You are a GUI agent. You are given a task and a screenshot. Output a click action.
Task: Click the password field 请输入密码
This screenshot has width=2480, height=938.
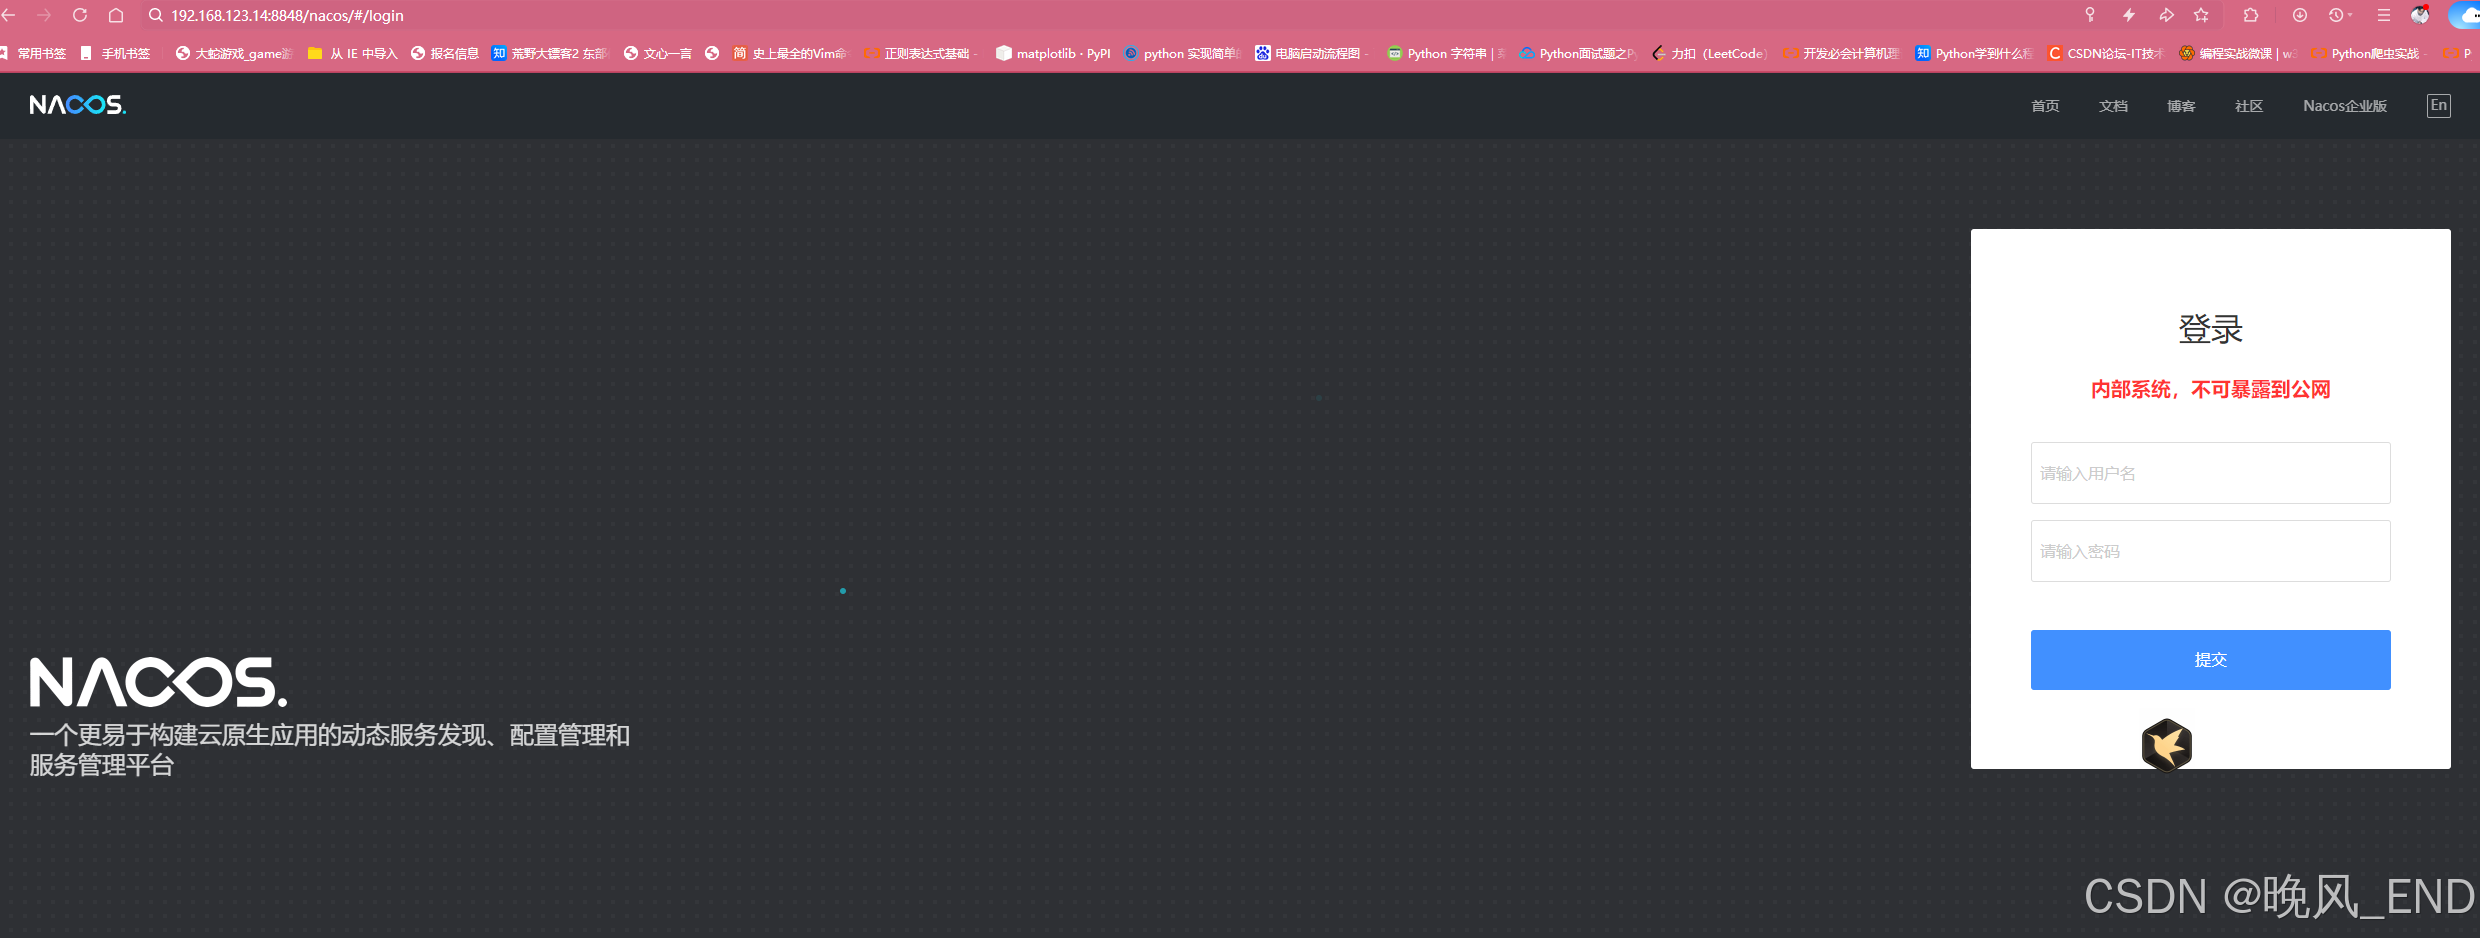(x=2210, y=551)
